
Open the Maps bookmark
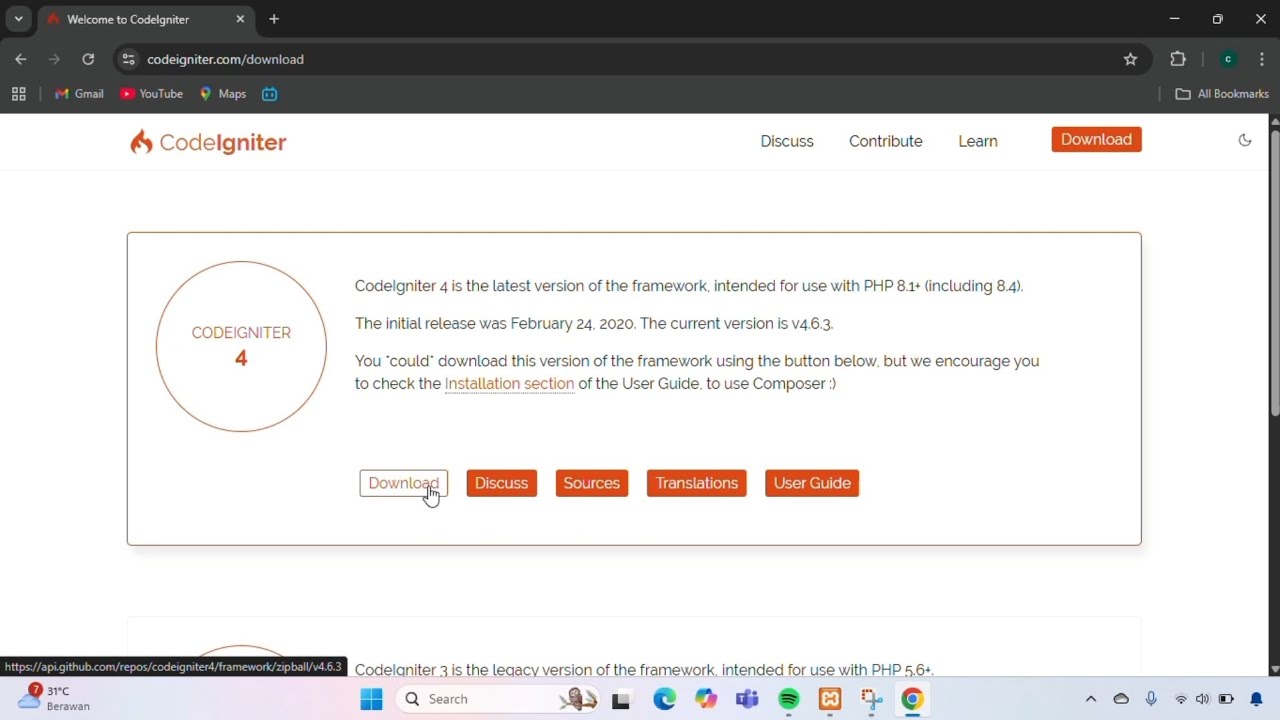pyautogui.click(x=222, y=94)
